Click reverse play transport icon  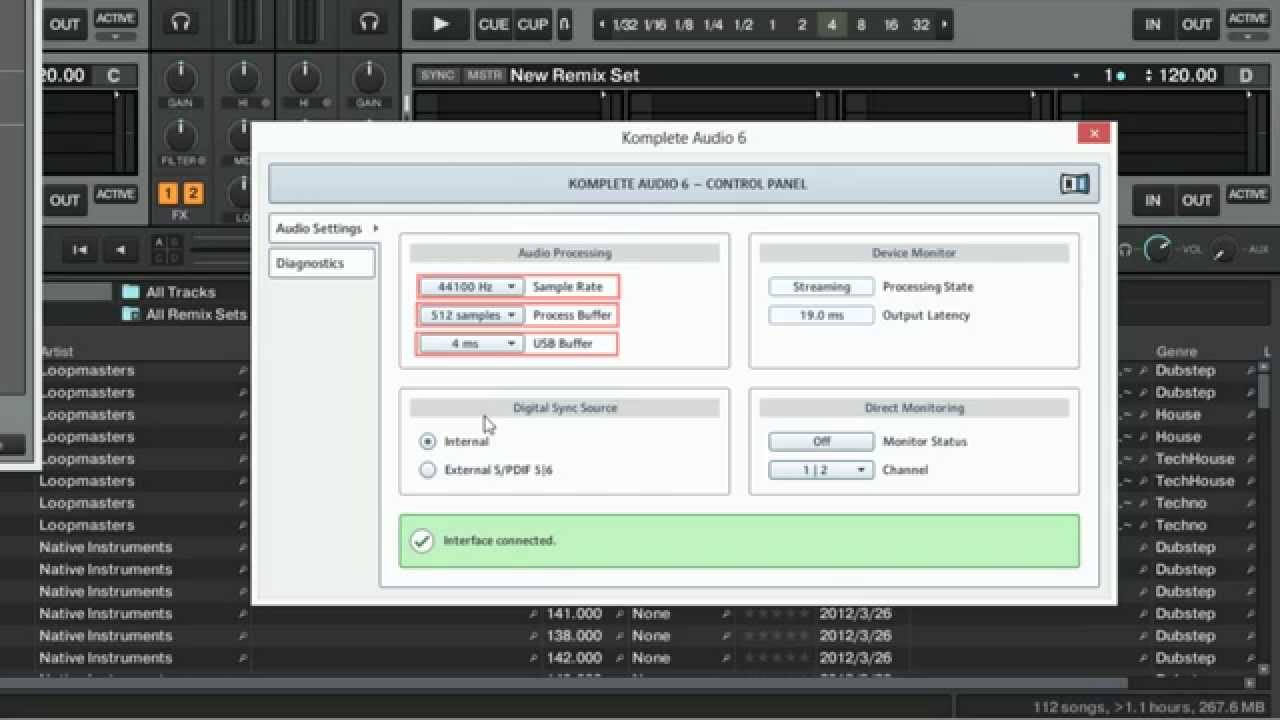pos(121,250)
